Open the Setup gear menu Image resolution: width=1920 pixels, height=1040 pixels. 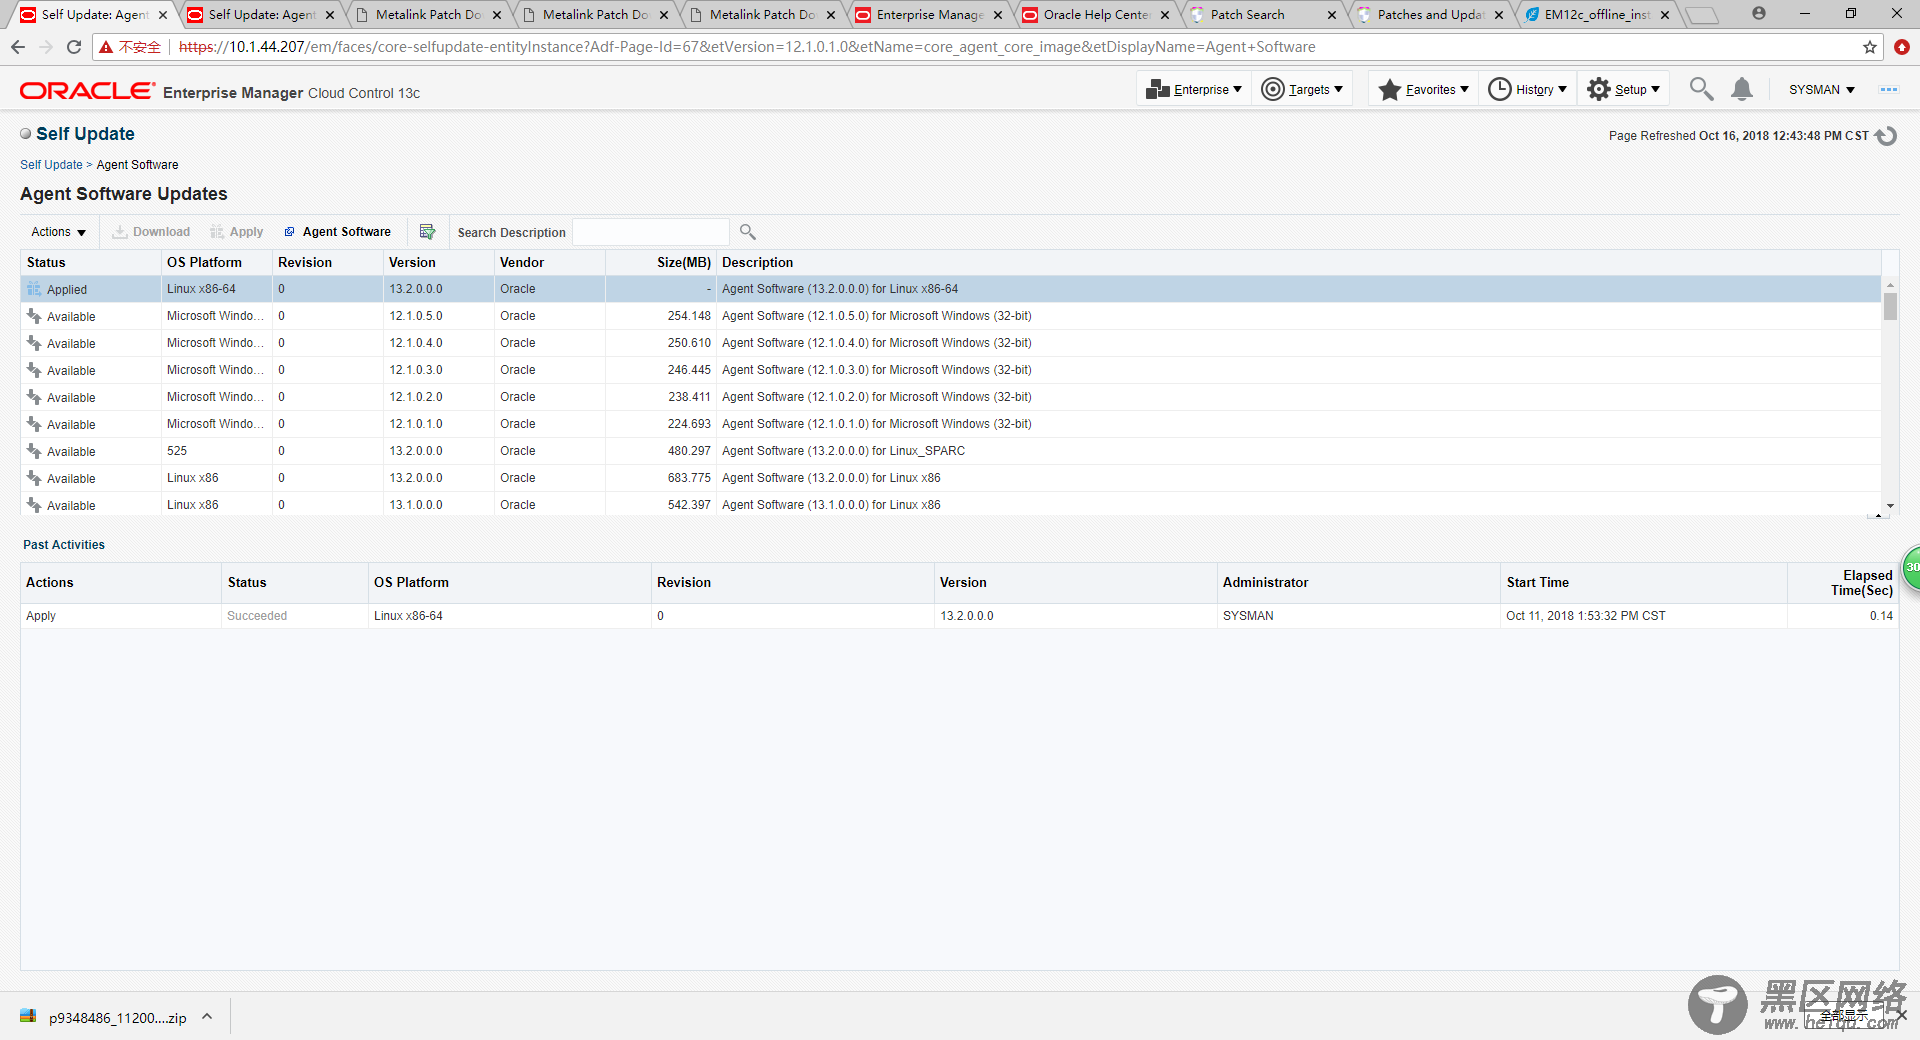(x=1624, y=89)
